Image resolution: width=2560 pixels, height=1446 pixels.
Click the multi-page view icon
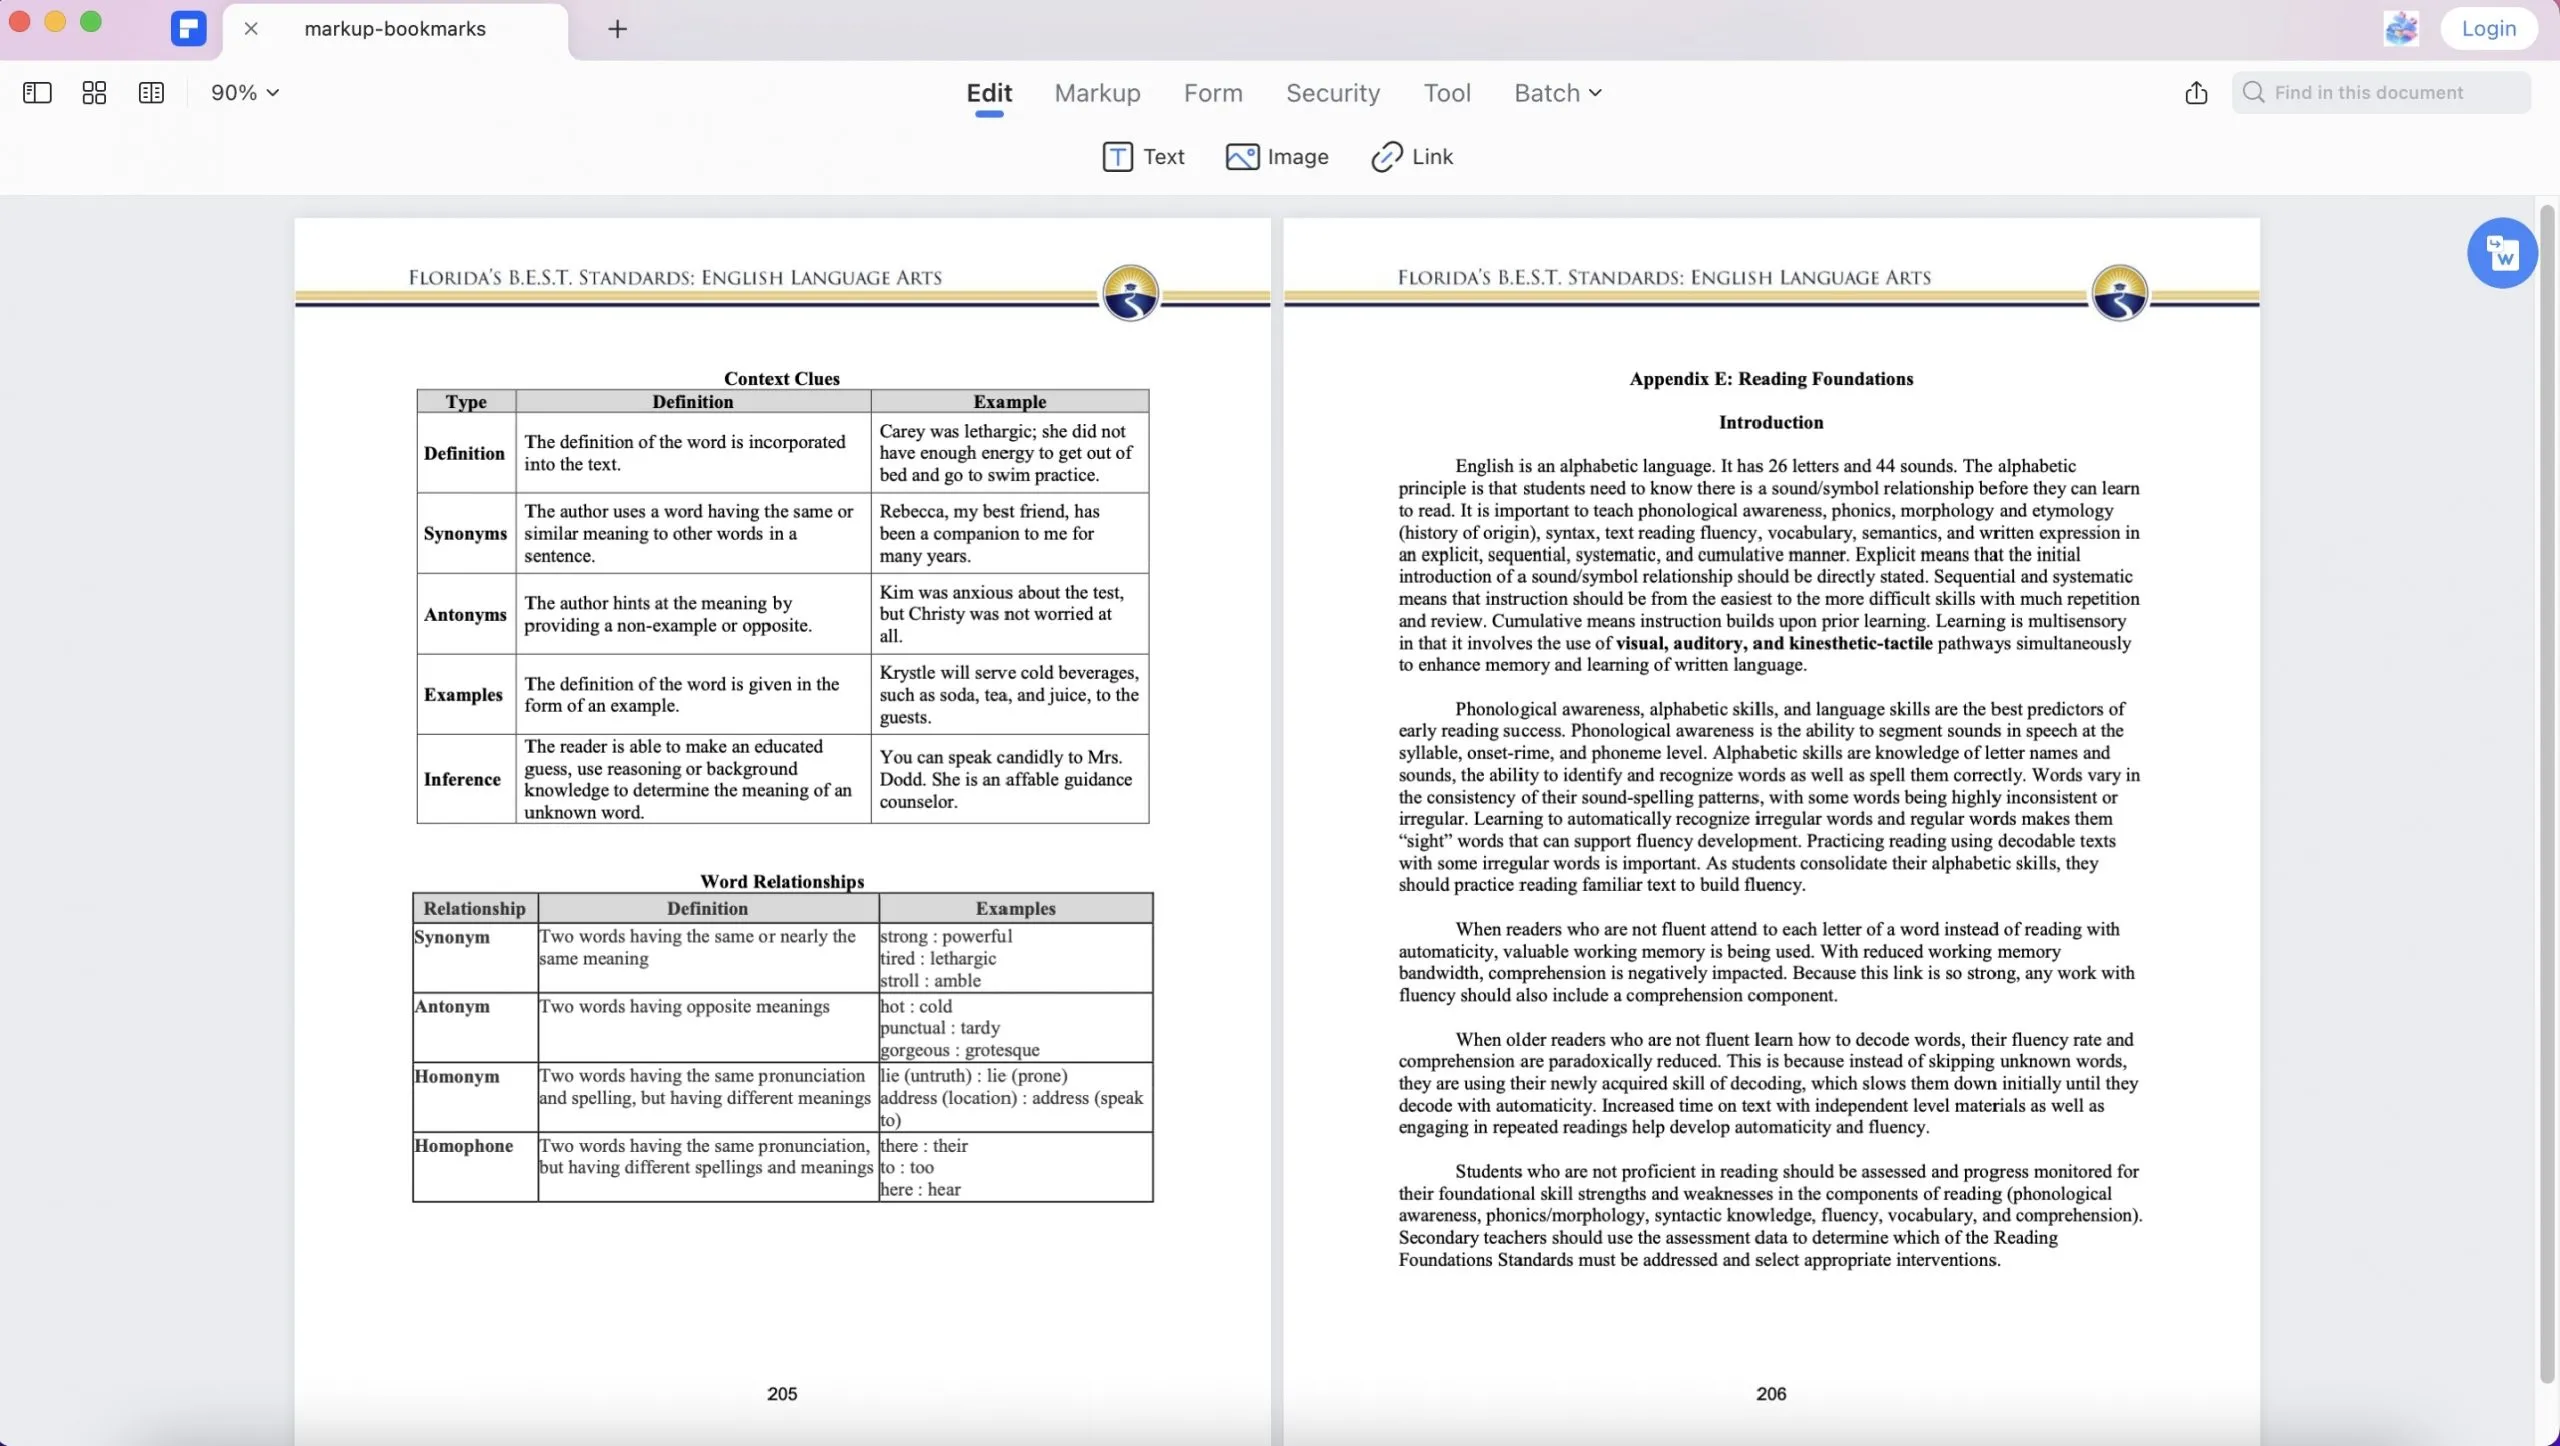click(151, 90)
